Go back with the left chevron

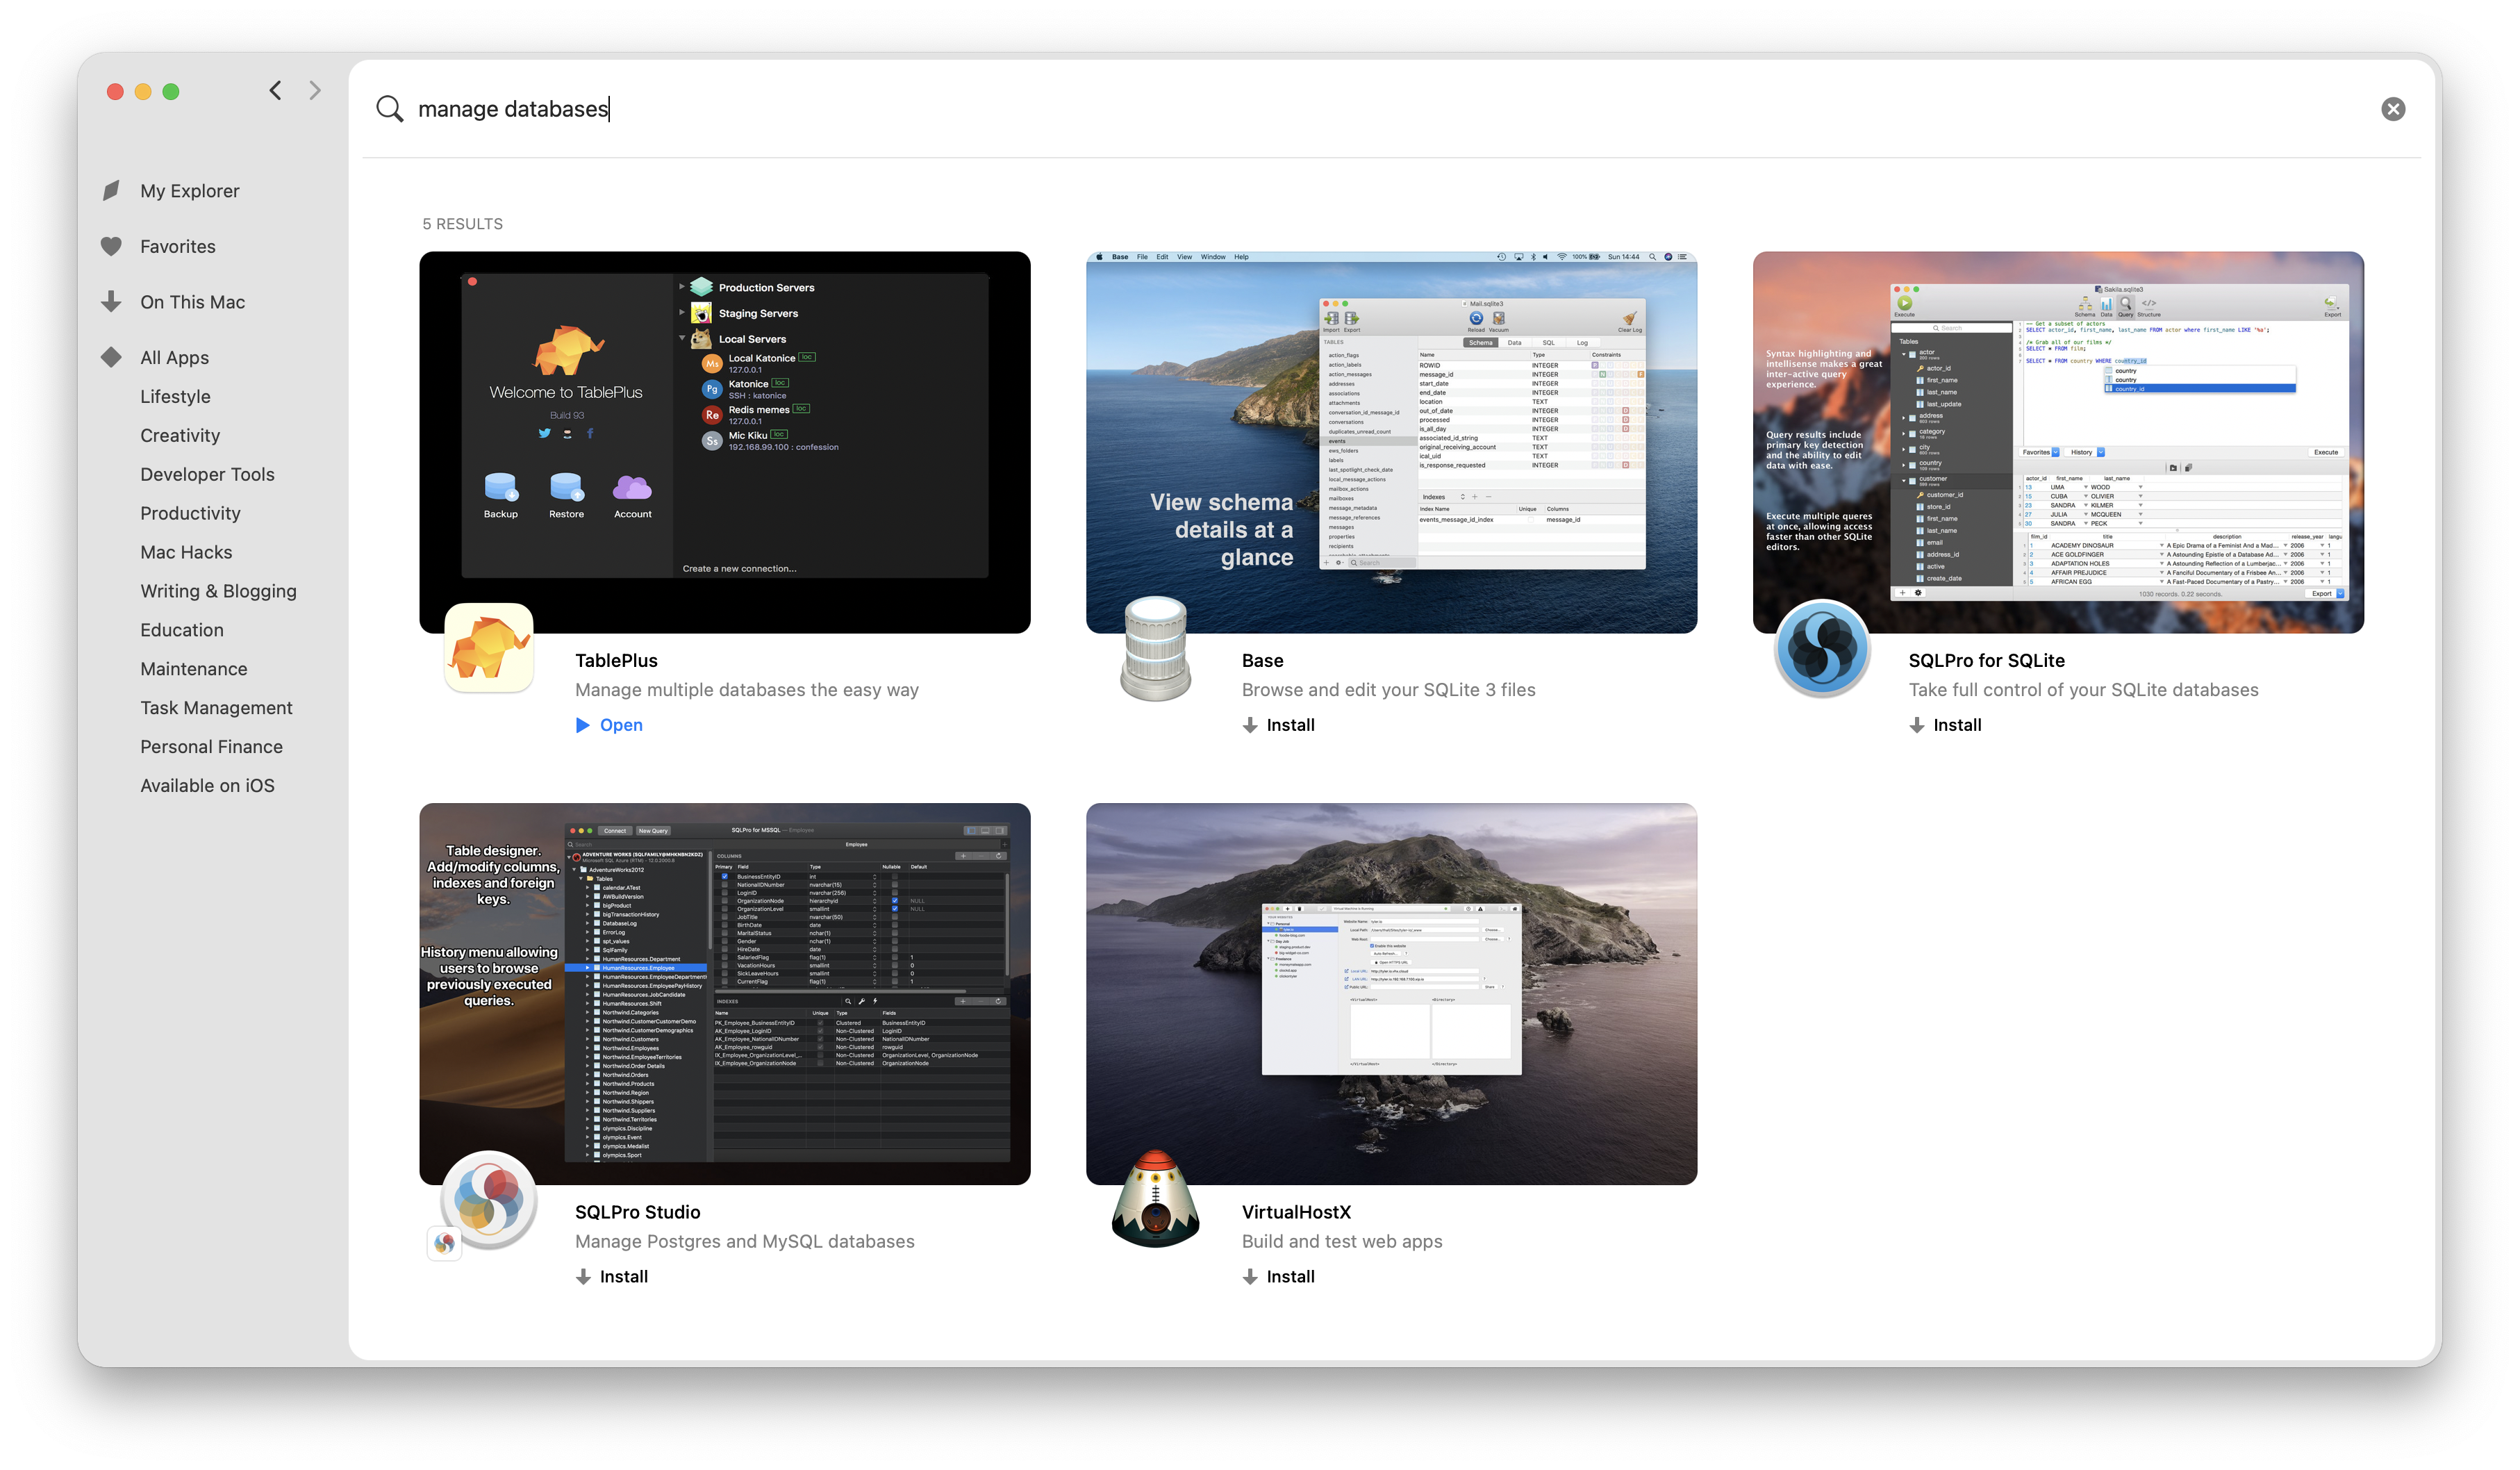275,91
